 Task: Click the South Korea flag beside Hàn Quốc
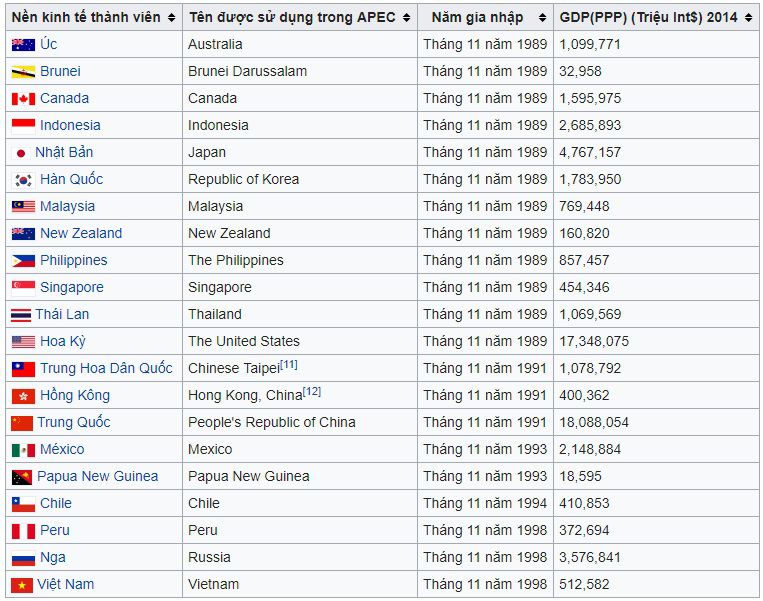(23, 180)
